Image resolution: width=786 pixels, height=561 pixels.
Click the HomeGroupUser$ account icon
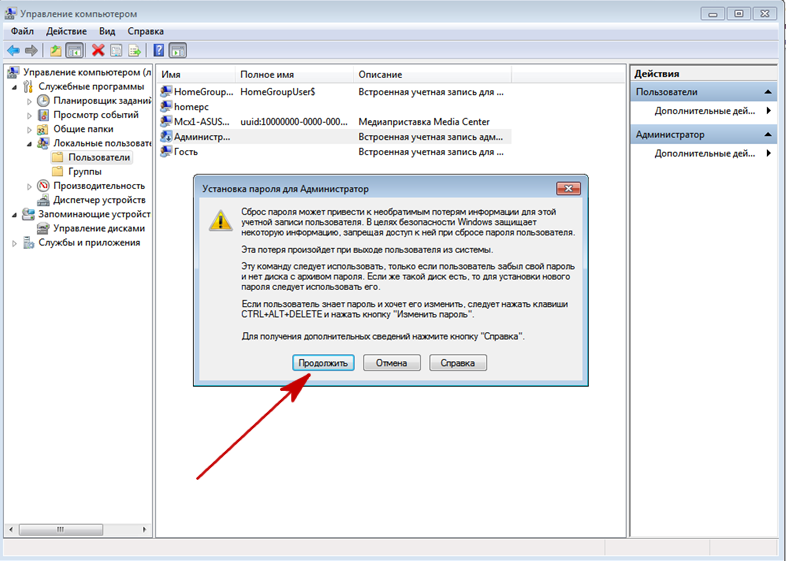pos(166,91)
